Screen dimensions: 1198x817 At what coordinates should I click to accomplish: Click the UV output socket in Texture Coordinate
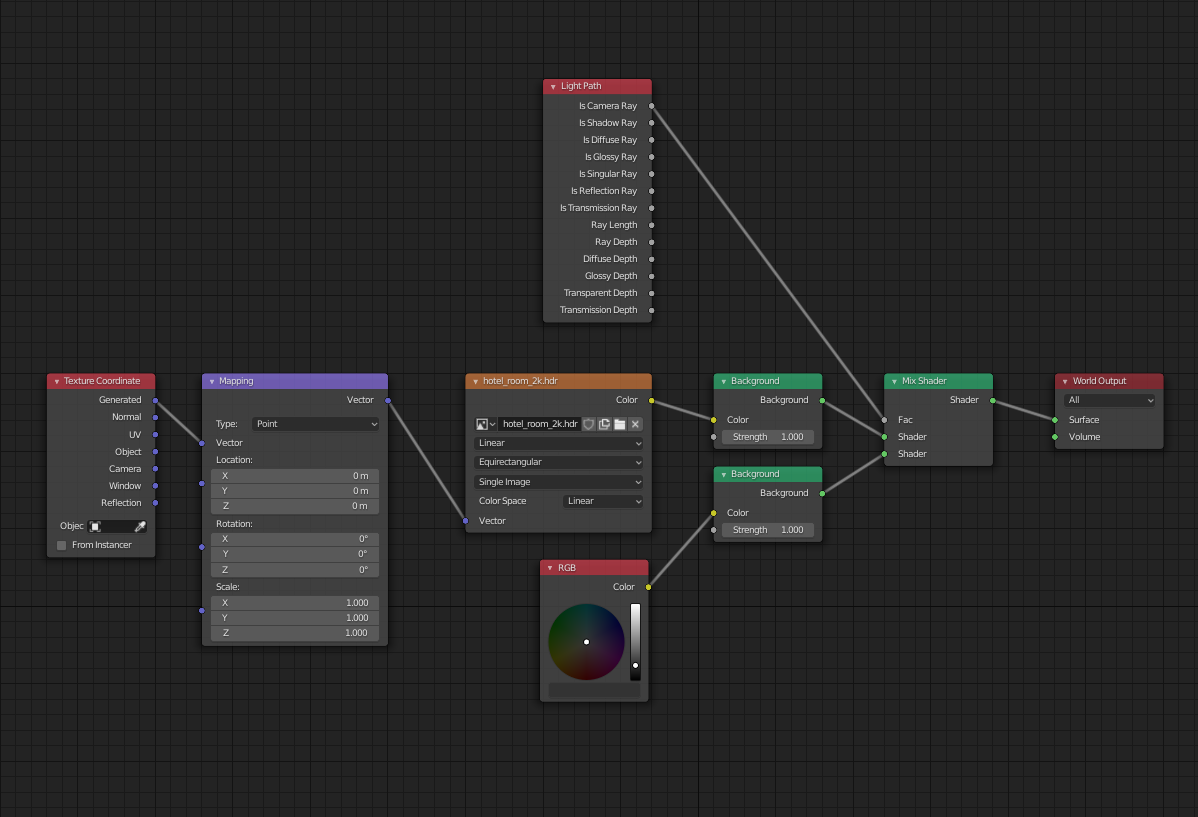[155, 435]
